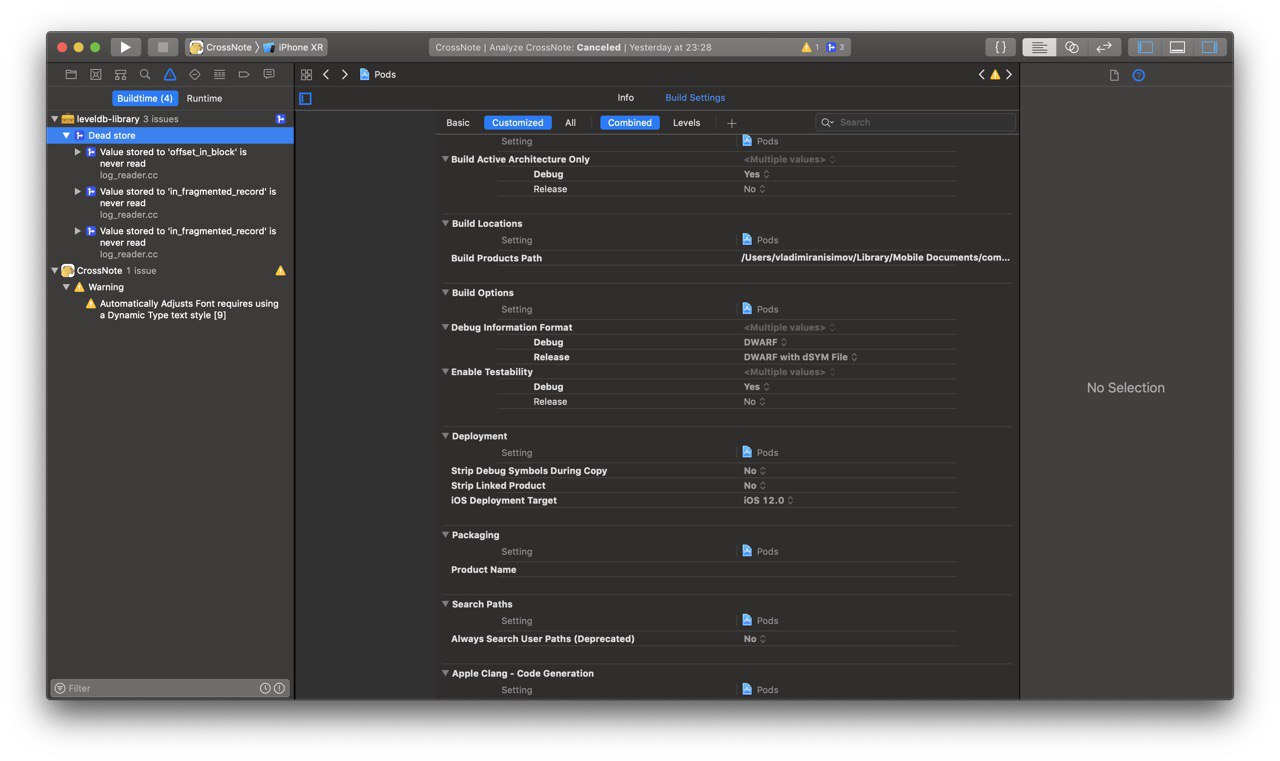Collapse the Debug Information Format setting
The image size is (1280, 761).
pyautogui.click(x=445, y=327)
